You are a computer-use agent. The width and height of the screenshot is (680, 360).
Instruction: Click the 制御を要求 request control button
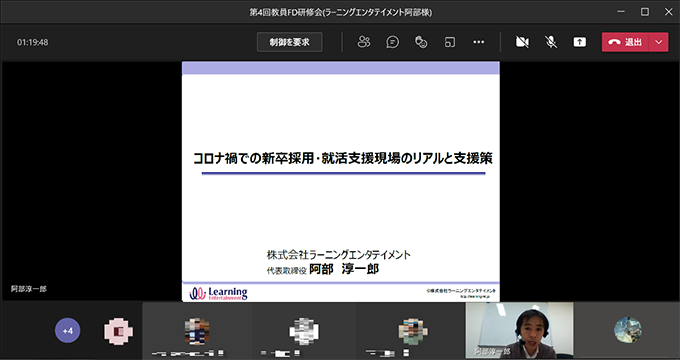pos(289,42)
